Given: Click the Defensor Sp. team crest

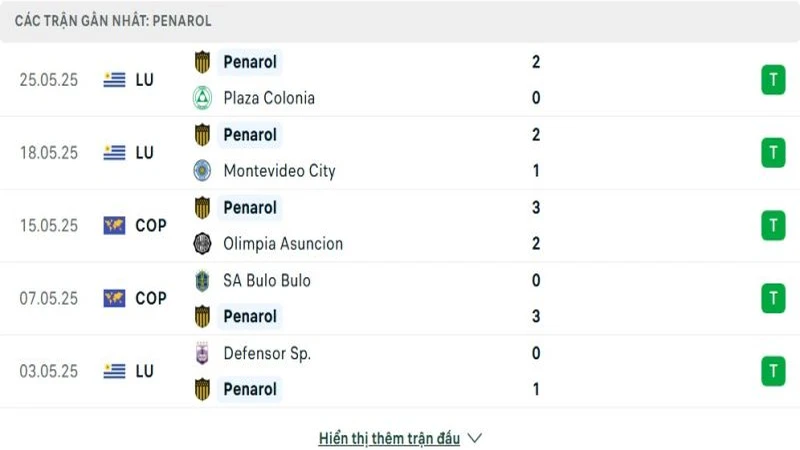Looking at the screenshot, I should (x=202, y=353).
